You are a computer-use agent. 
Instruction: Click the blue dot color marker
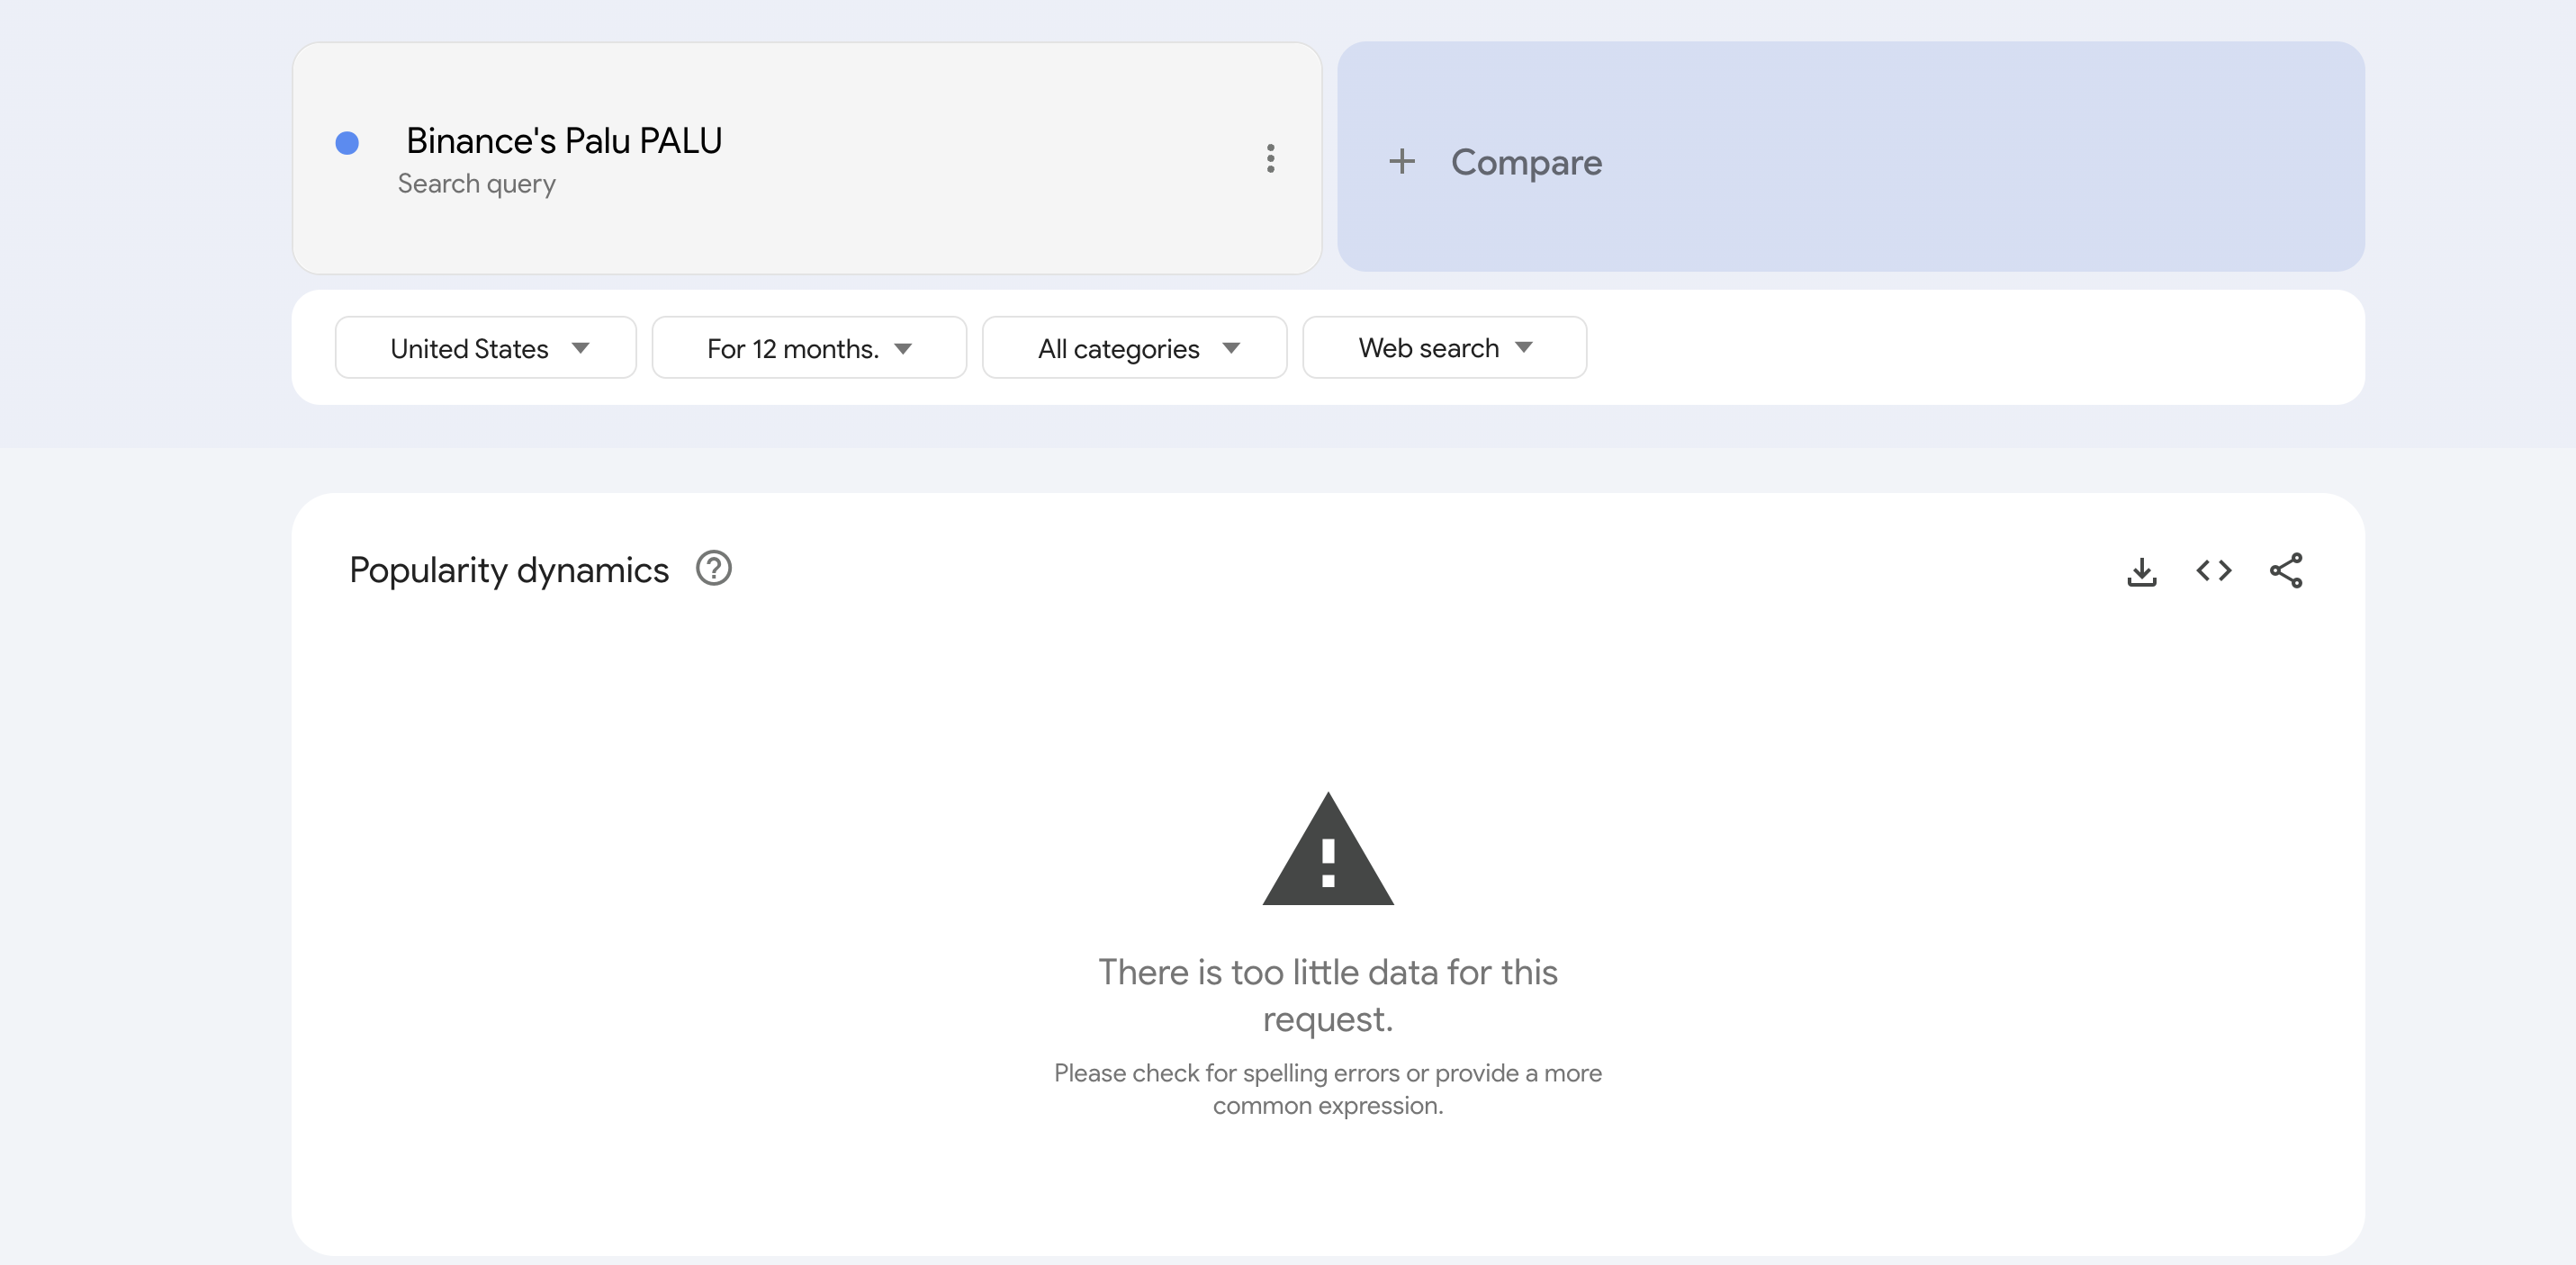coord(347,143)
